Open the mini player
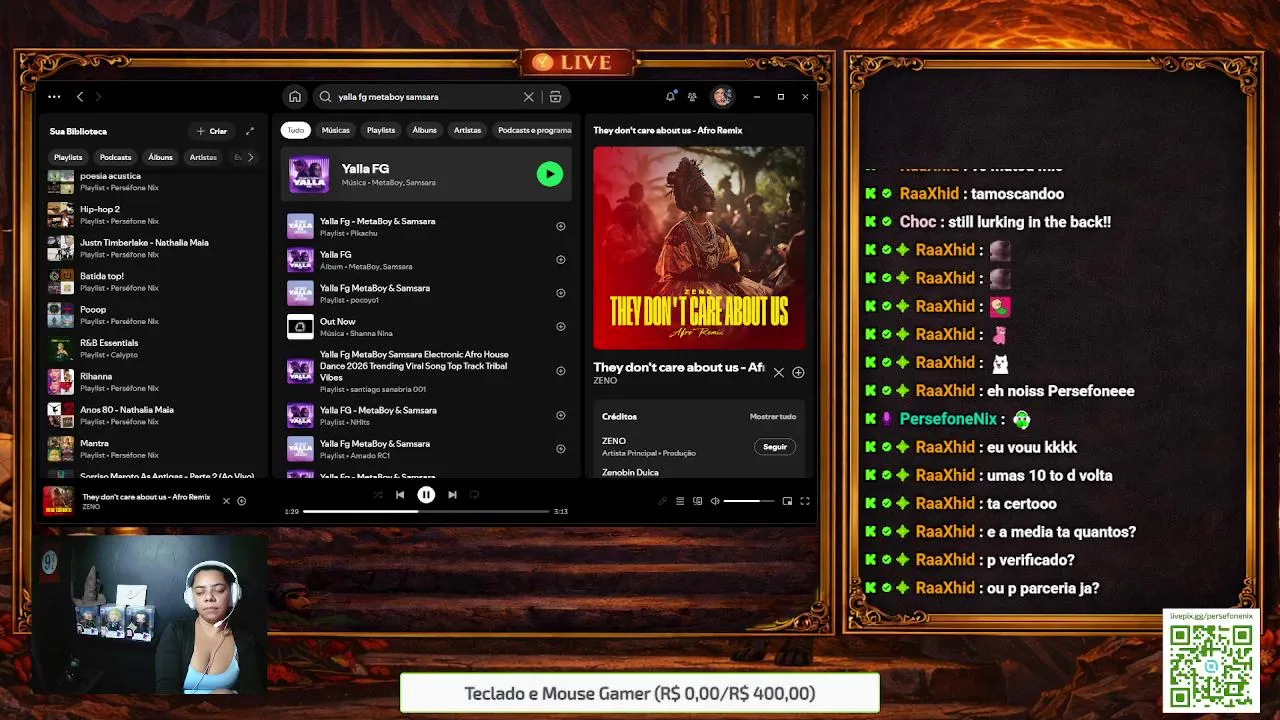The height and width of the screenshot is (720, 1280). tap(787, 501)
